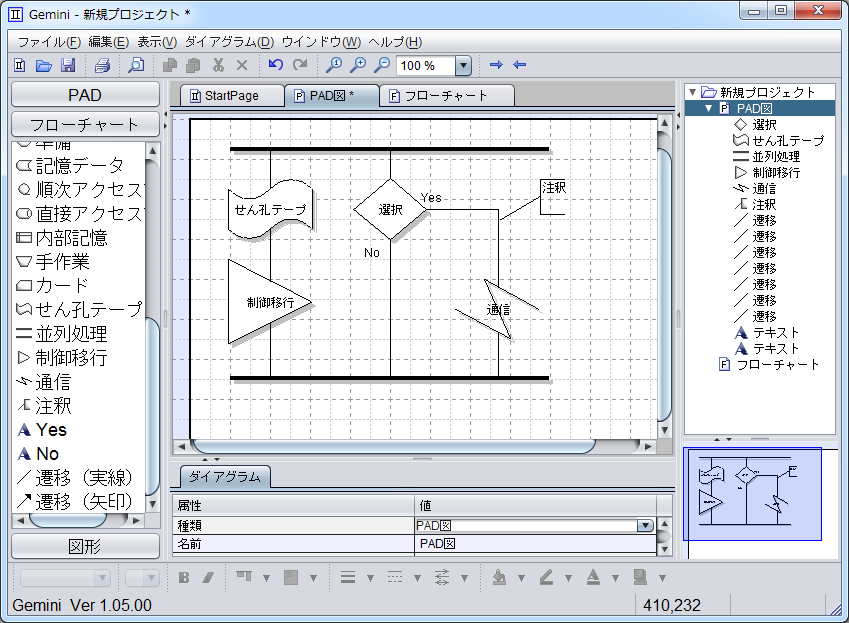Reset zoom with the 1:1 magnifier icon

click(334, 65)
